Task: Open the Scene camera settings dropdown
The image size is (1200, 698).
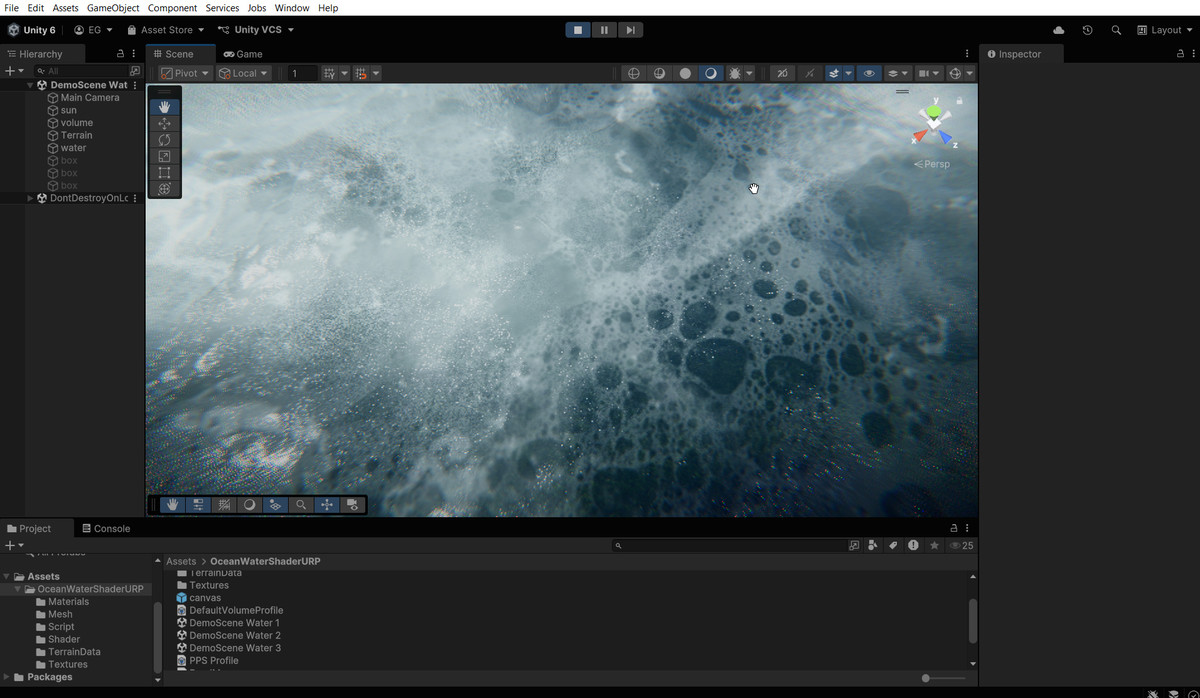Action: 929,73
